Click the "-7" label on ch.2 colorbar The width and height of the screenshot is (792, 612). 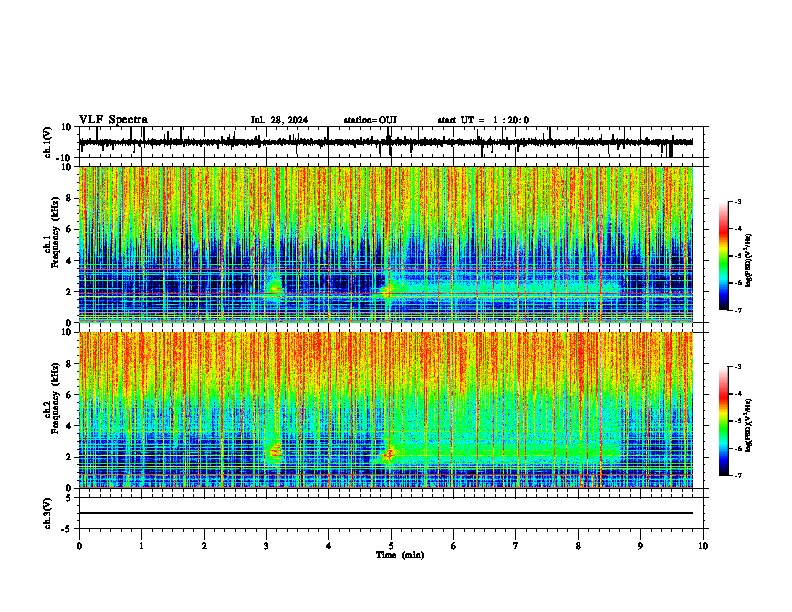tap(738, 475)
